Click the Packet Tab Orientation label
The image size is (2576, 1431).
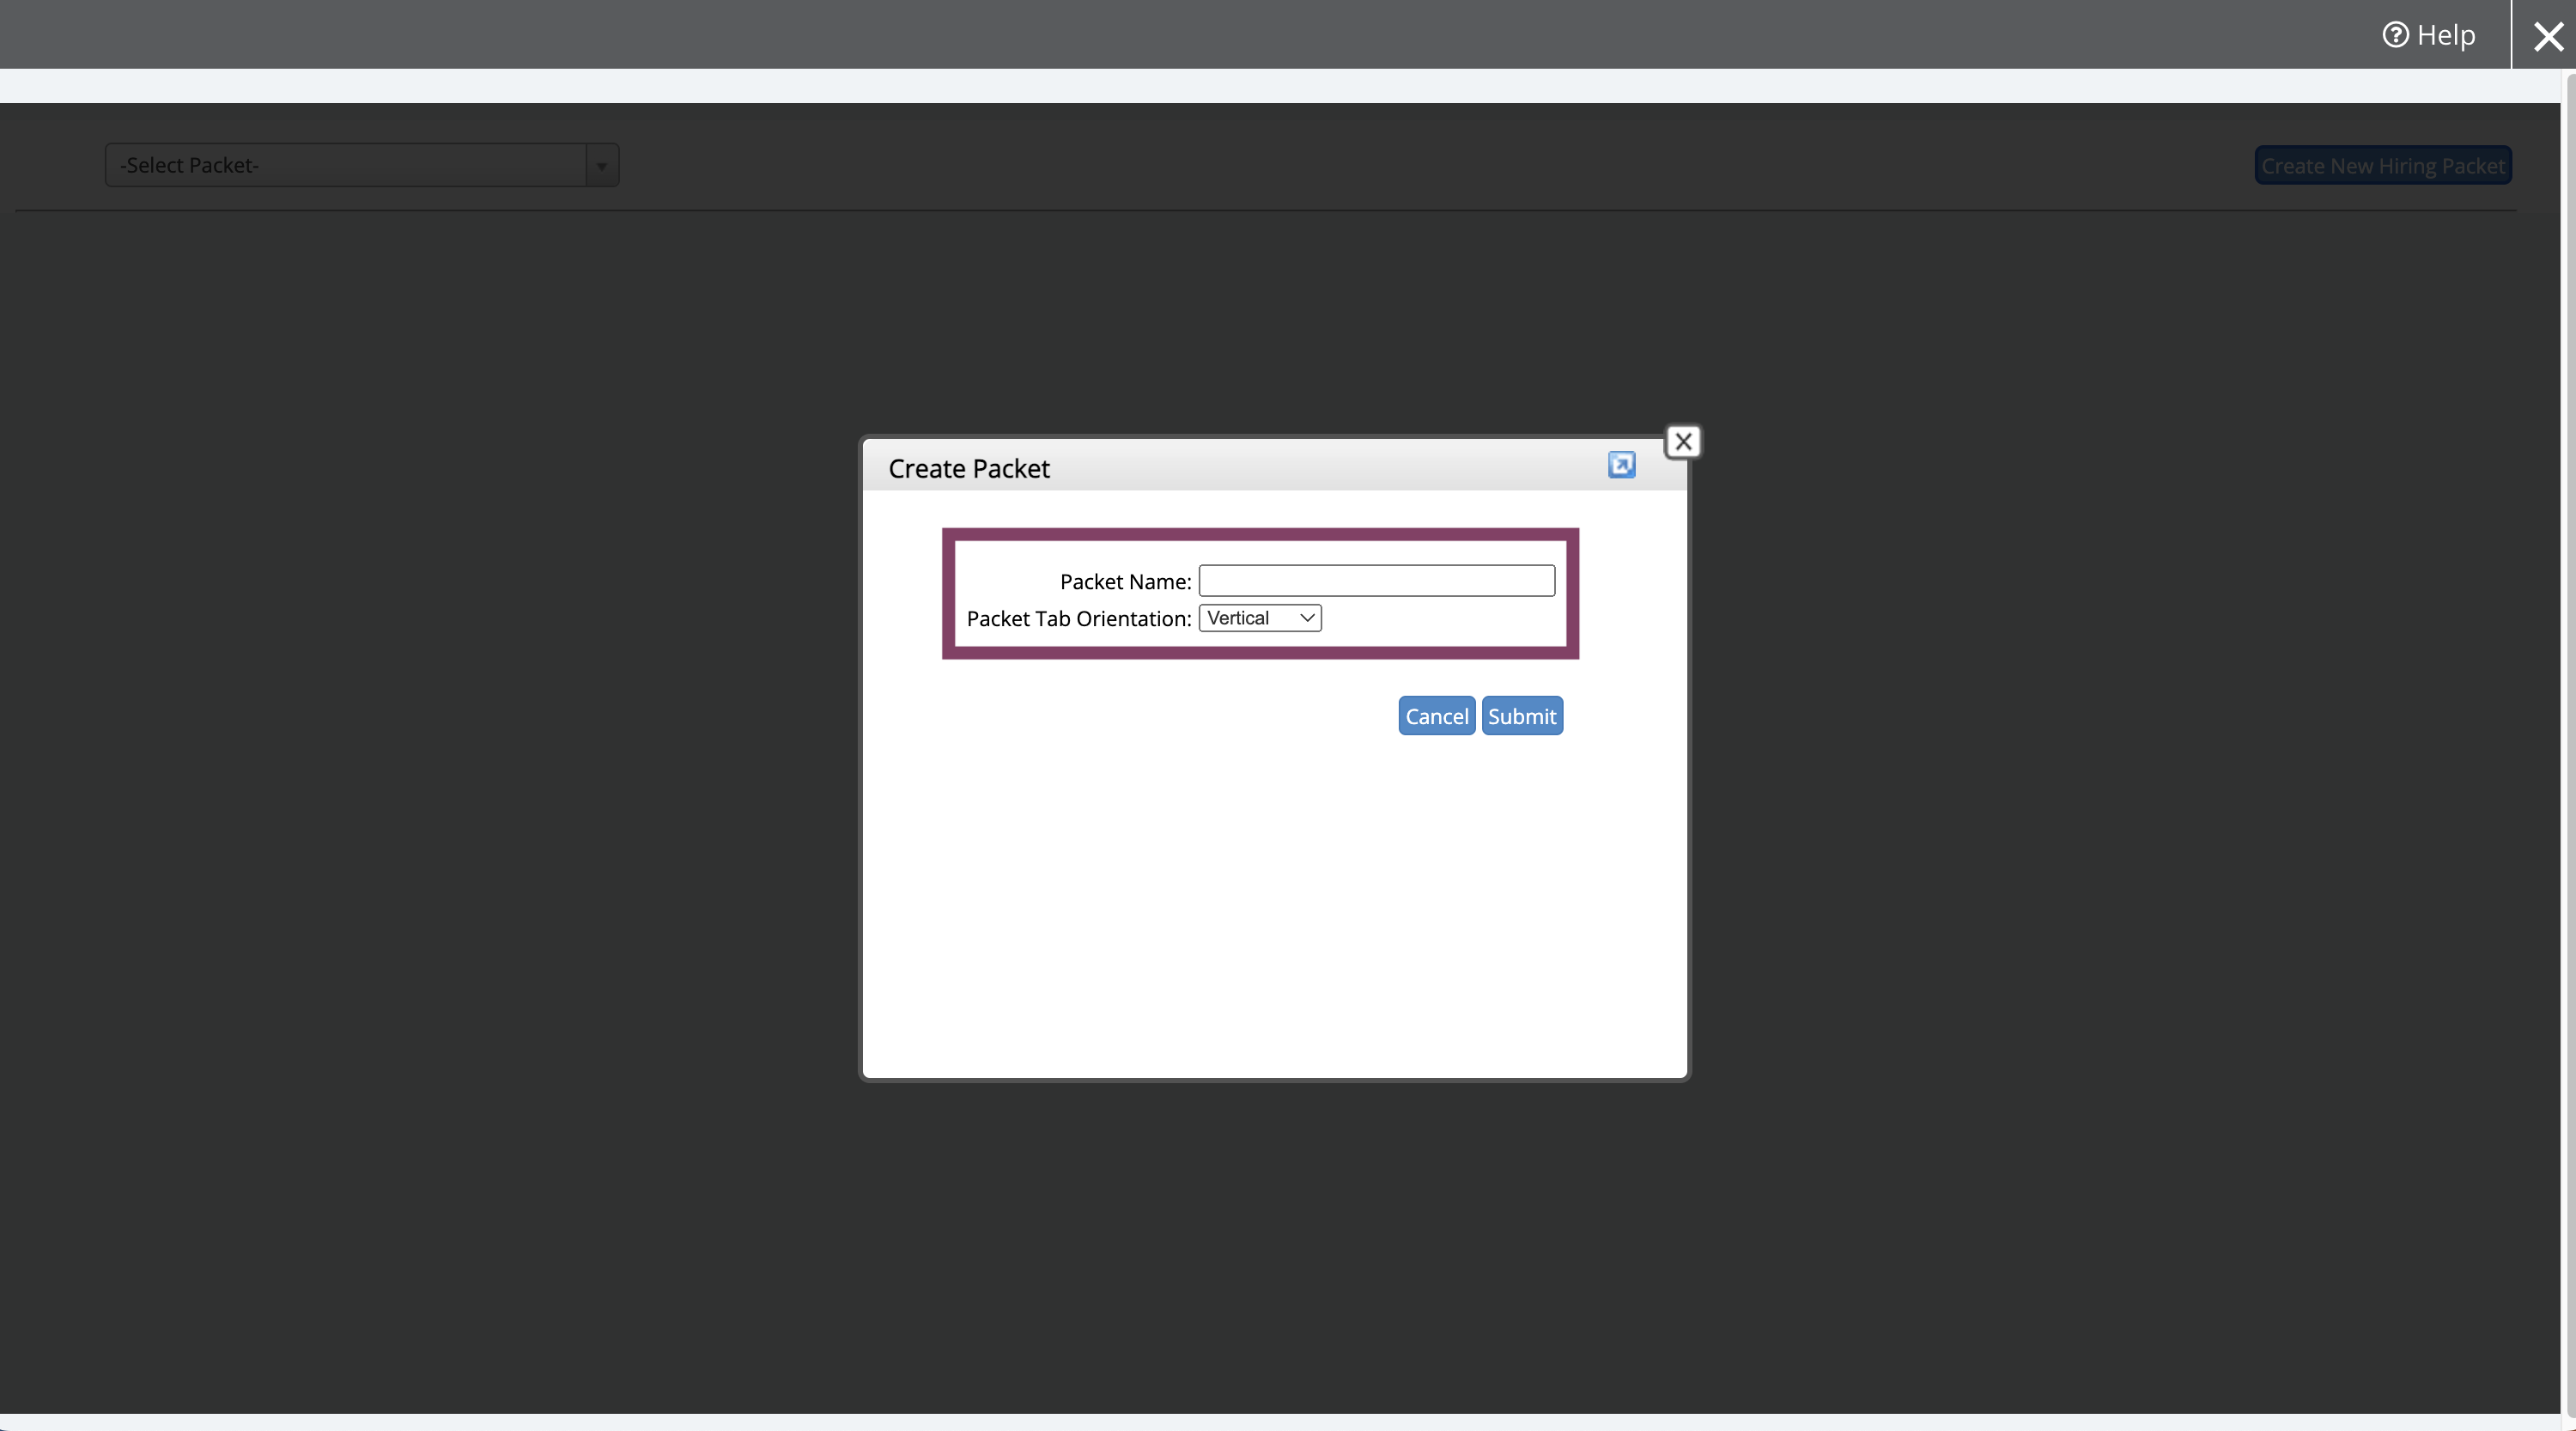(x=1078, y=619)
